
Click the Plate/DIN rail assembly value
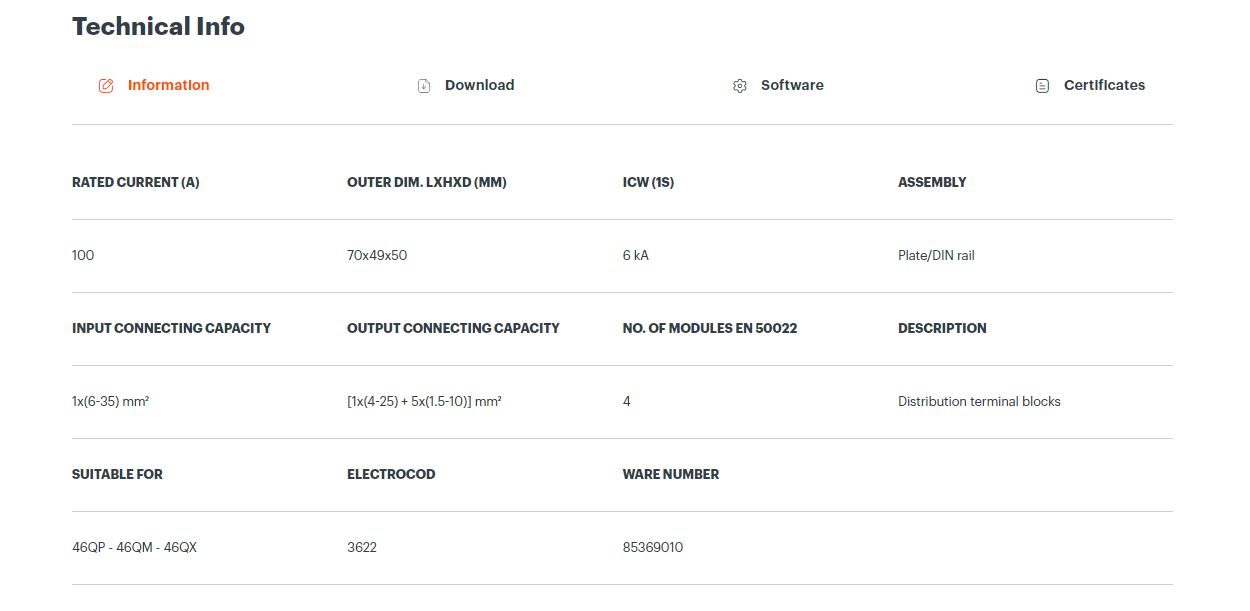pyautogui.click(x=936, y=255)
